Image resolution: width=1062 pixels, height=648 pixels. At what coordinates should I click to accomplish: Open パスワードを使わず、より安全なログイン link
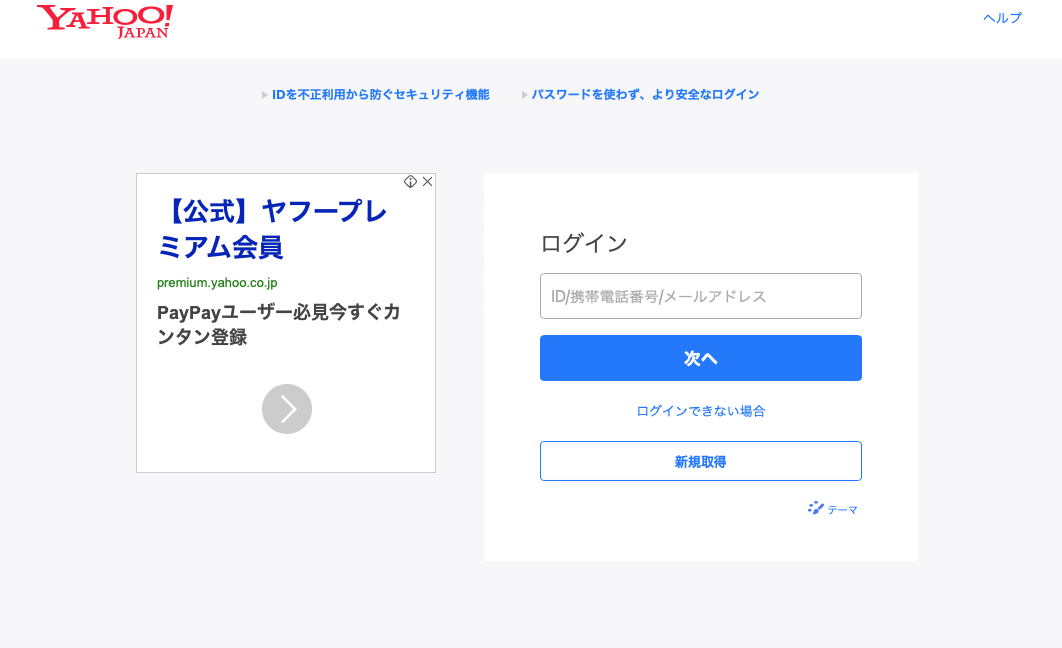645,95
